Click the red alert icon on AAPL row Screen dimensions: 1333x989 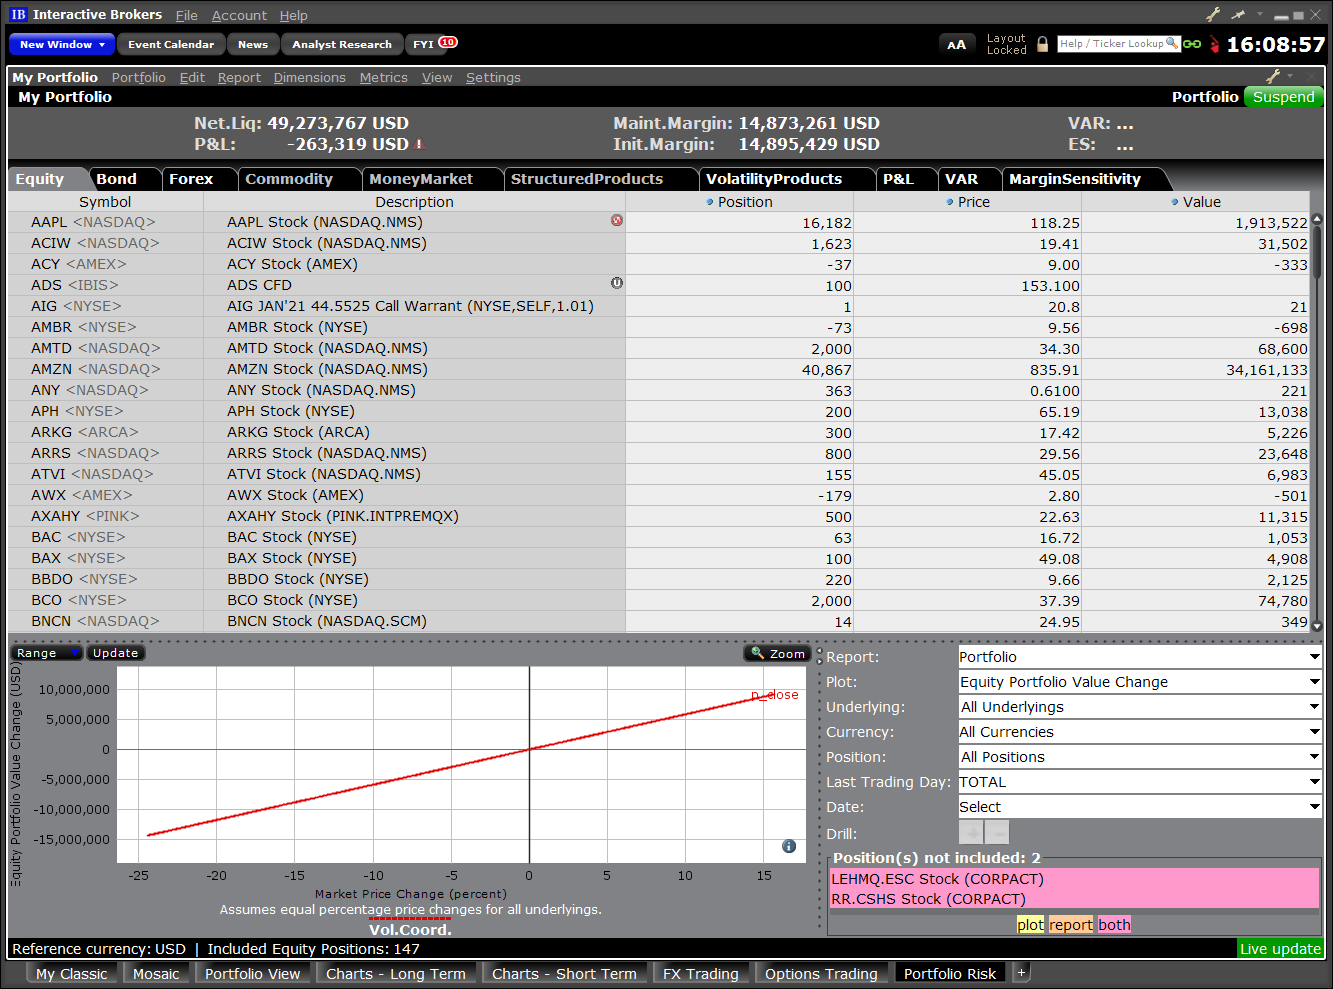coord(617,220)
